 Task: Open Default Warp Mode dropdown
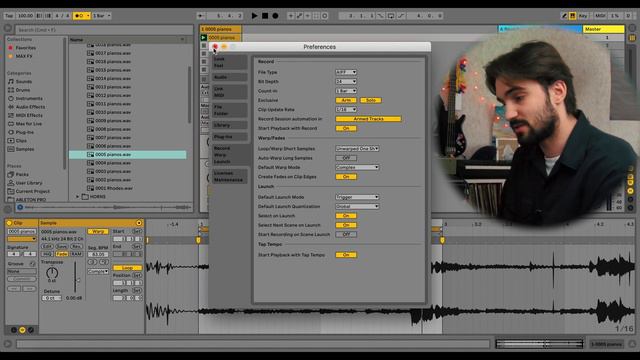pos(357,167)
